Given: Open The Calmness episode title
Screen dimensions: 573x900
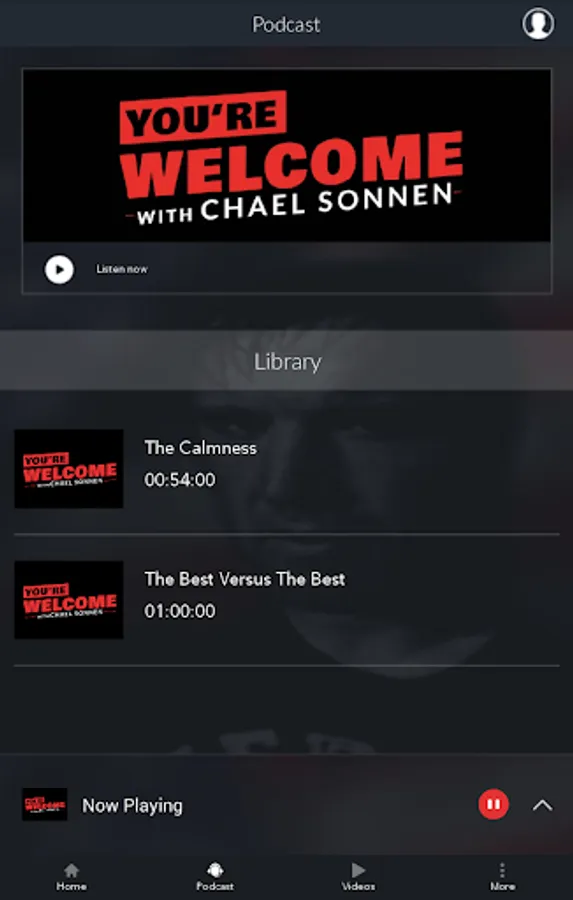Looking at the screenshot, I should (200, 448).
